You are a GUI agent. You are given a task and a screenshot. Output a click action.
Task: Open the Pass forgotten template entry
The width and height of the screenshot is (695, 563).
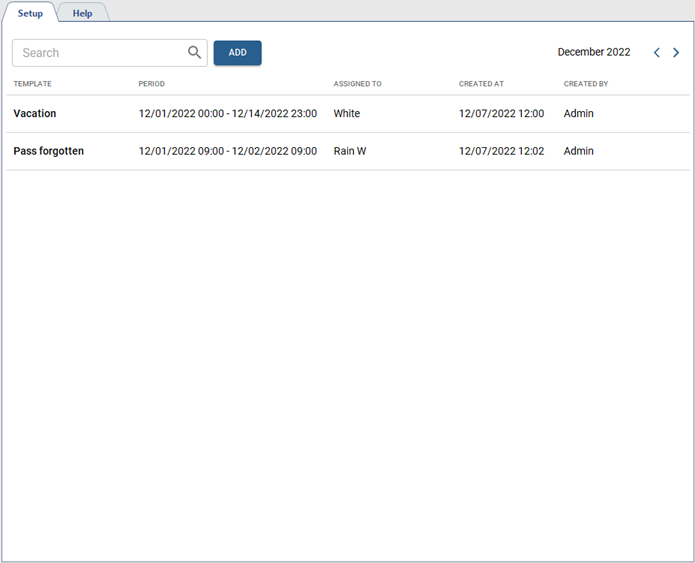tap(49, 151)
